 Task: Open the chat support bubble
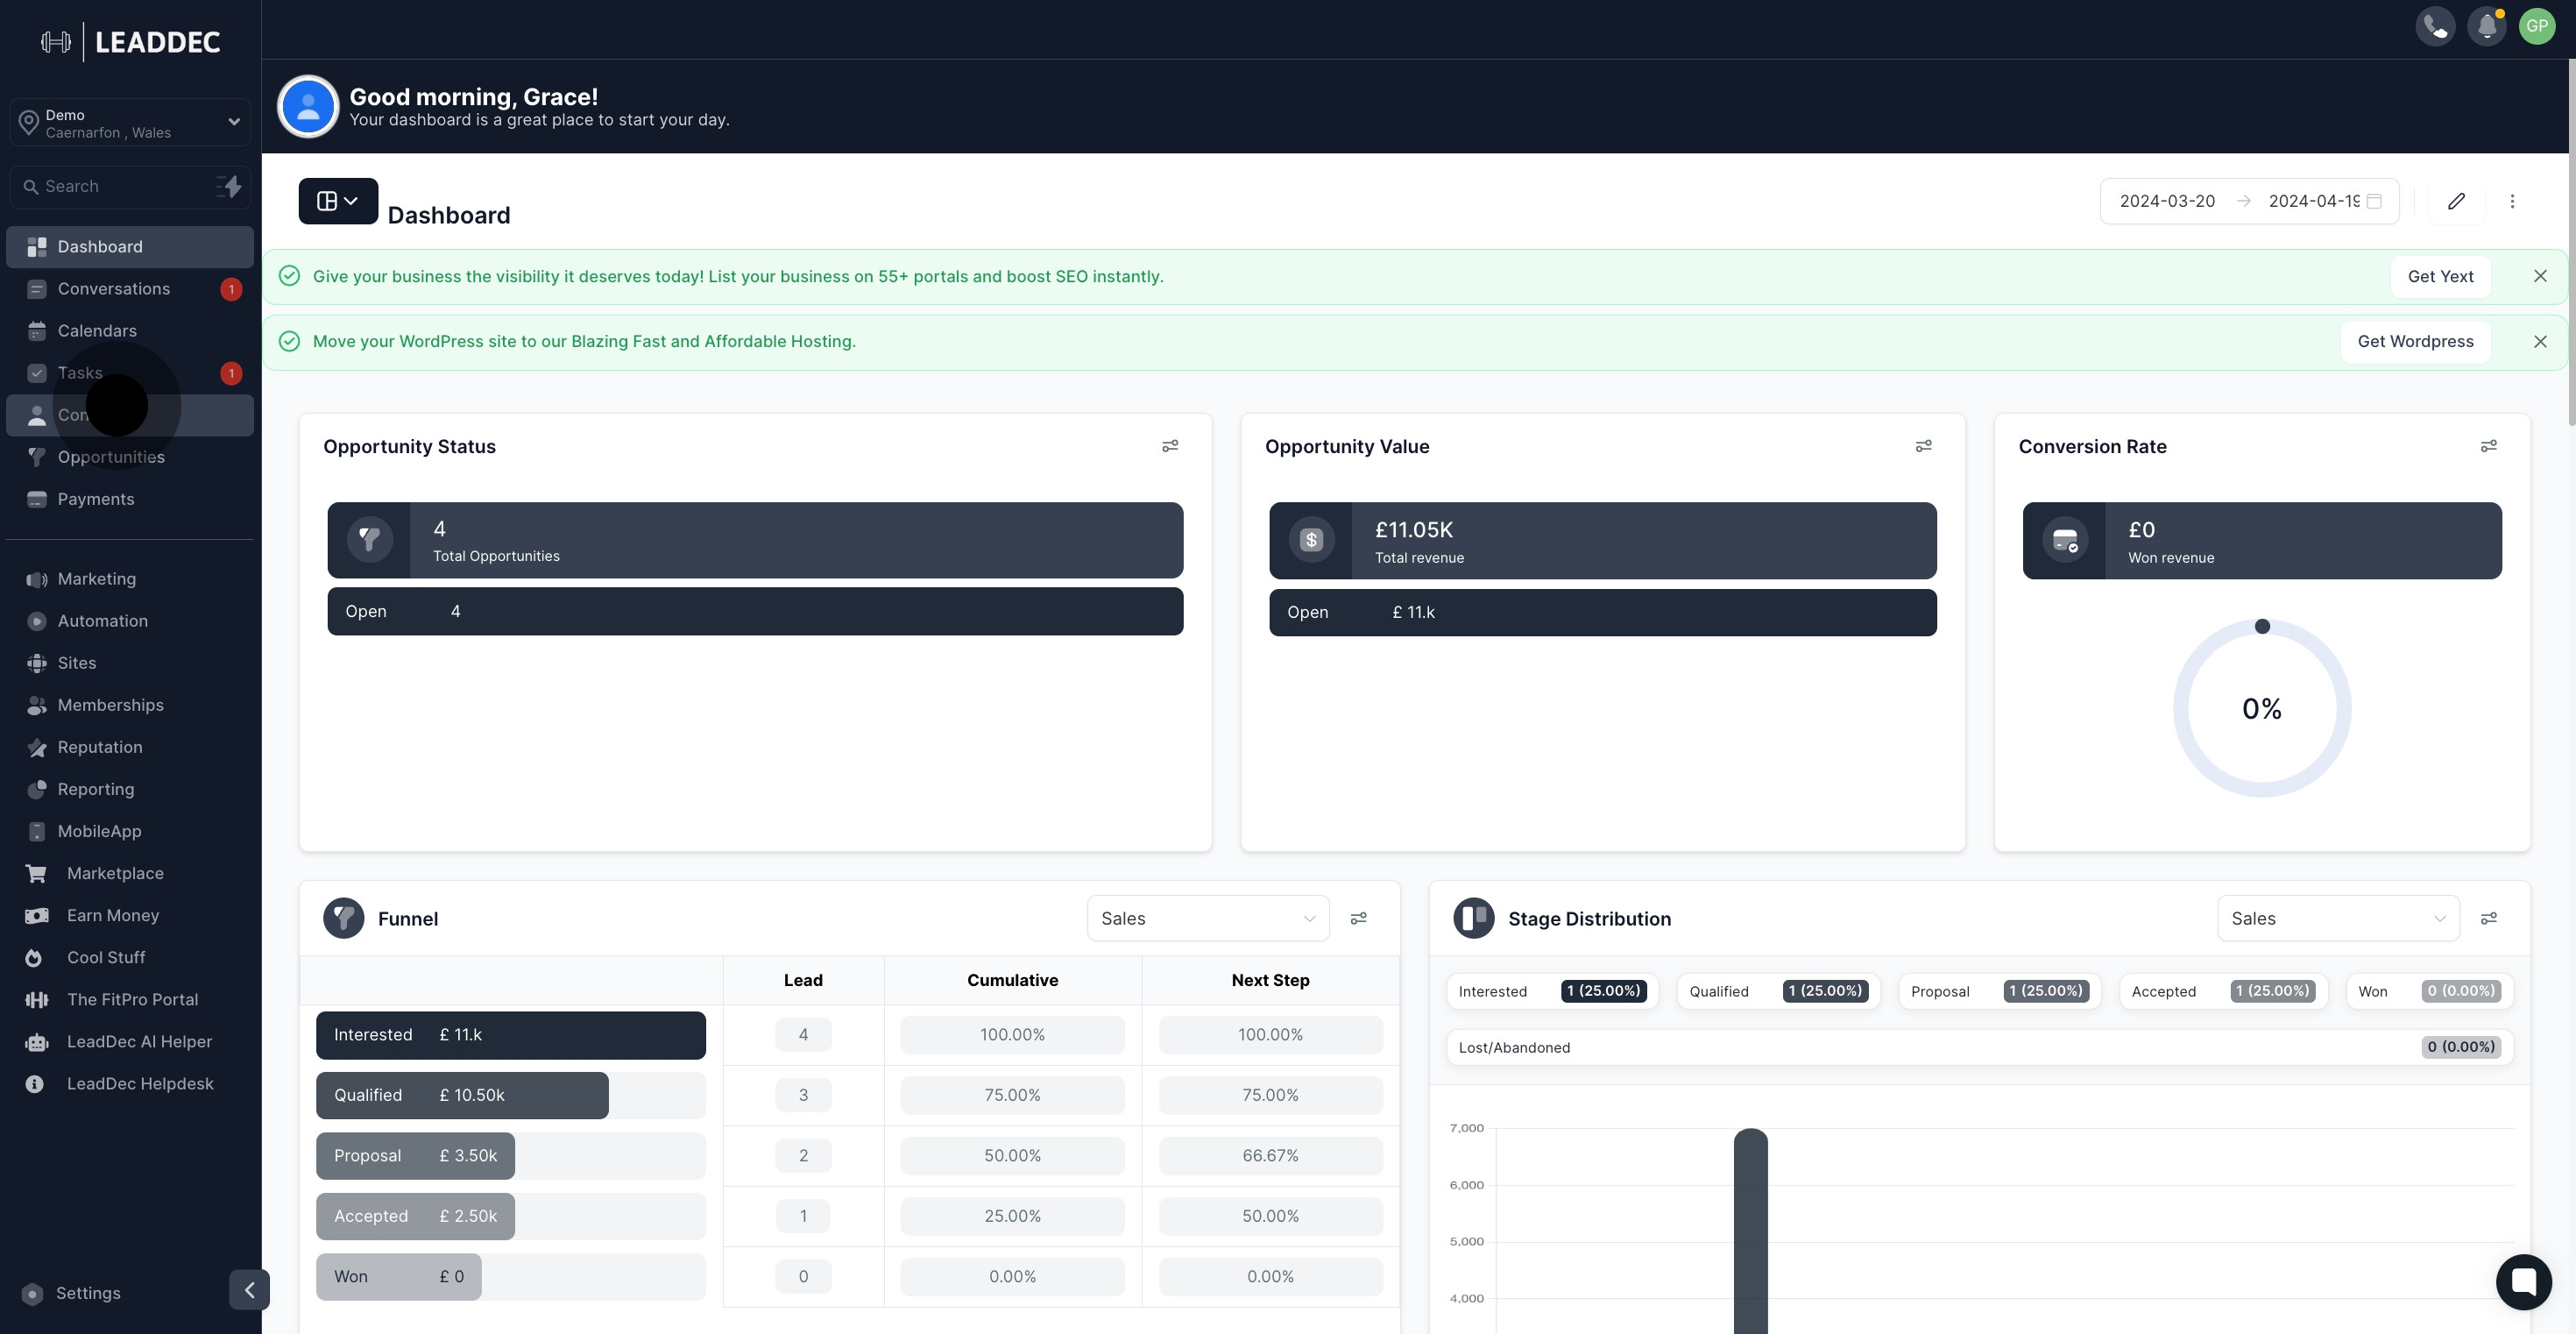point(2523,1281)
